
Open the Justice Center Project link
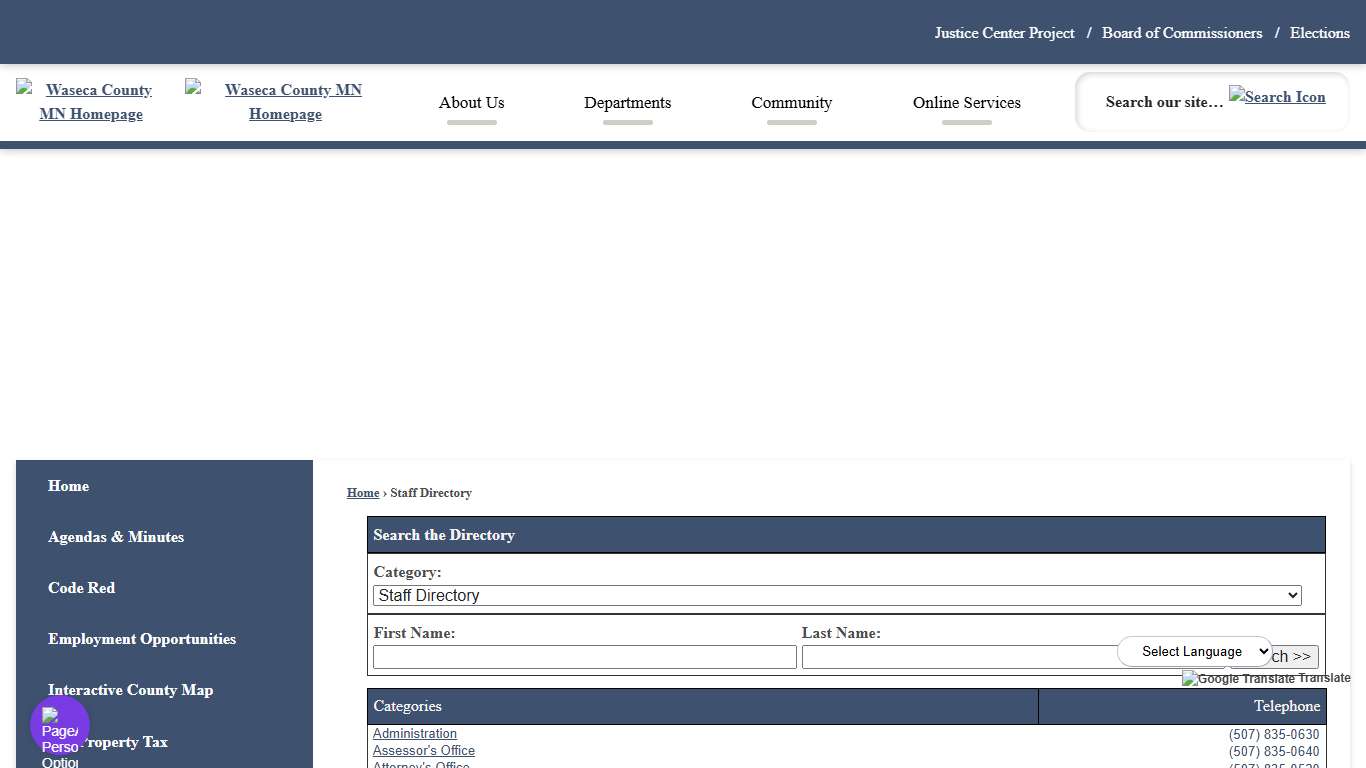[x=1004, y=32]
